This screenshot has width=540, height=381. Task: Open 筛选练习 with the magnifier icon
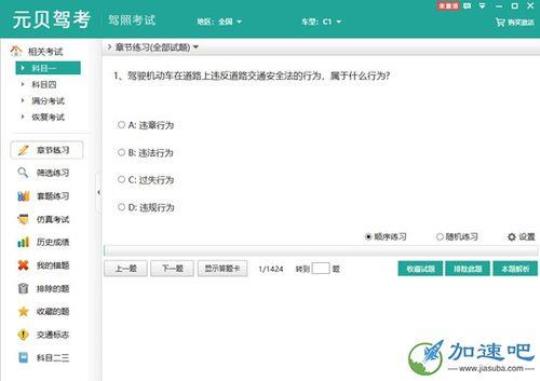tap(44, 173)
